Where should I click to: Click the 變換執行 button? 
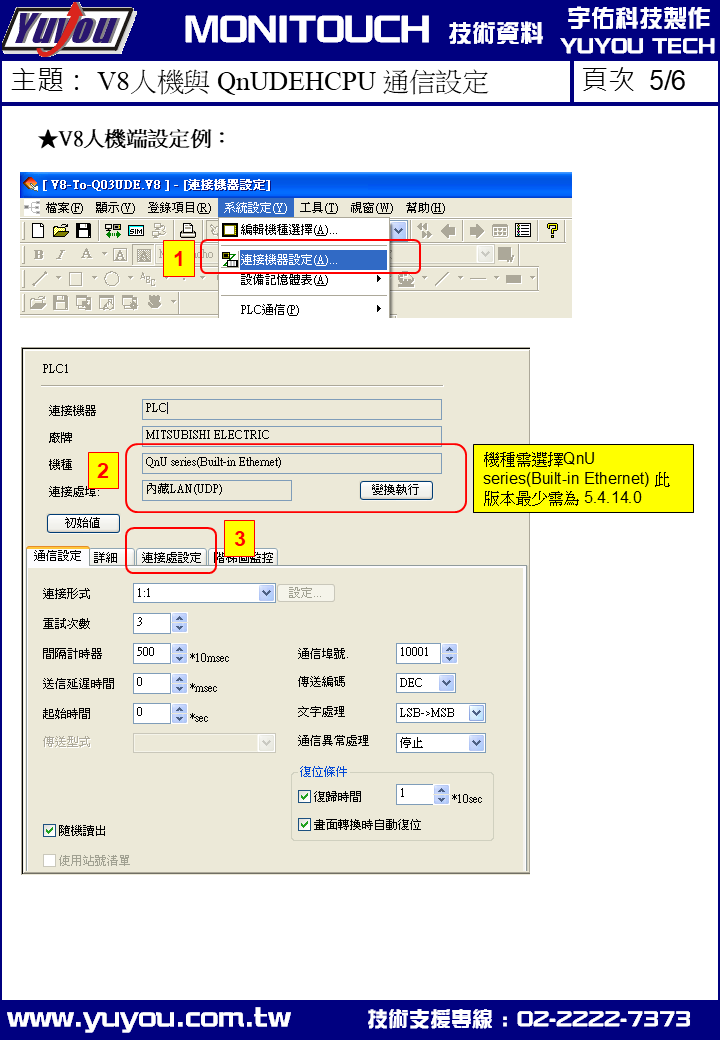[x=396, y=489]
